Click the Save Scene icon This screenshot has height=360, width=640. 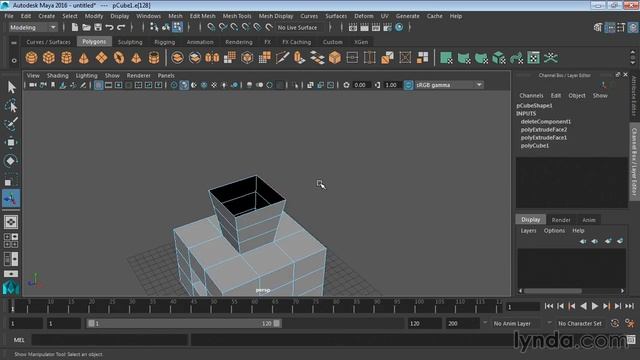tap(98, 27)
